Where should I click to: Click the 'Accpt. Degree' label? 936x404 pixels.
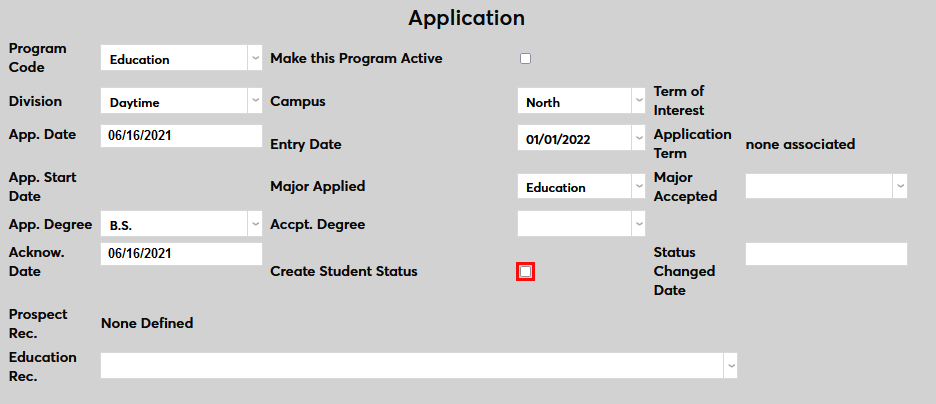[x=318, y=224]
